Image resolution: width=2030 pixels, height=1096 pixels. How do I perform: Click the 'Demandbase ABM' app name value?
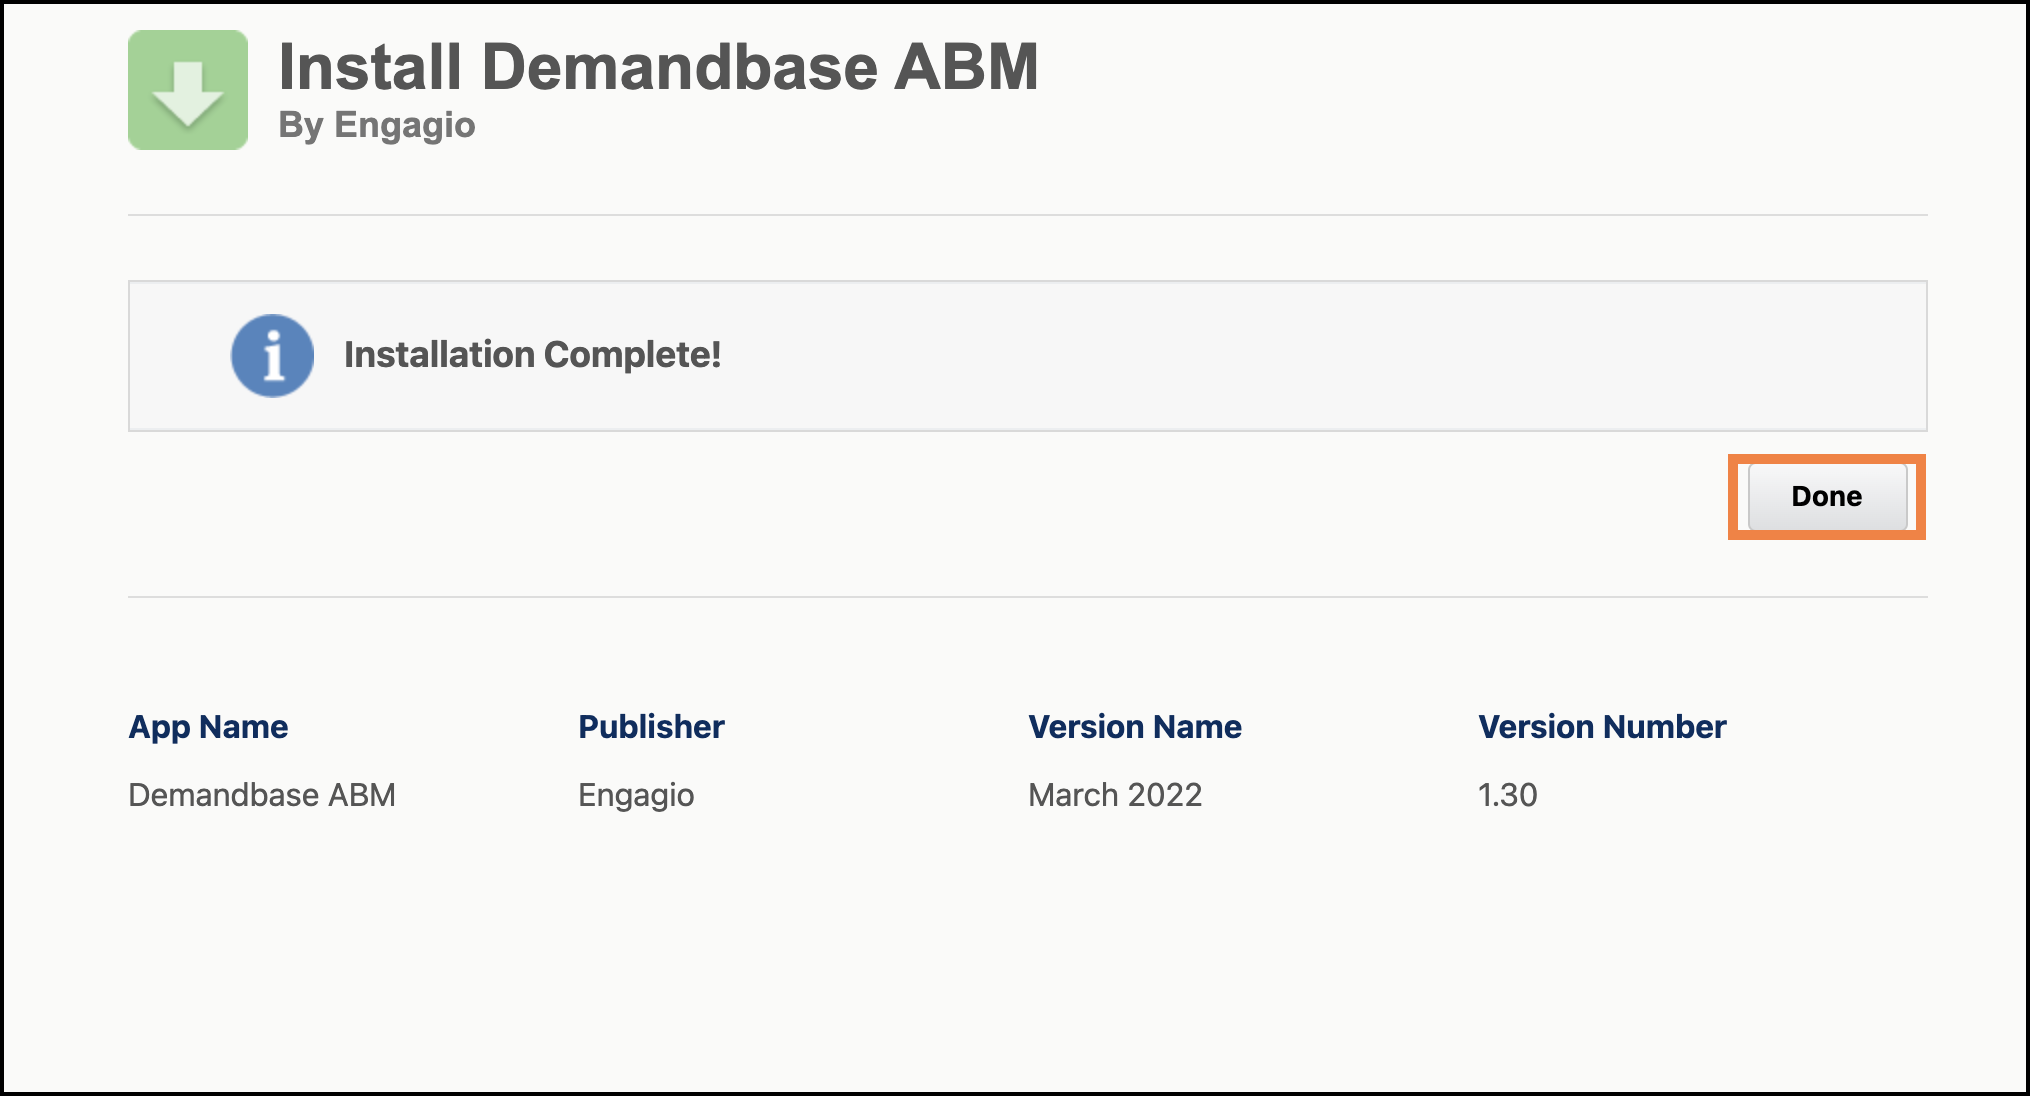[x=262, y=795]
